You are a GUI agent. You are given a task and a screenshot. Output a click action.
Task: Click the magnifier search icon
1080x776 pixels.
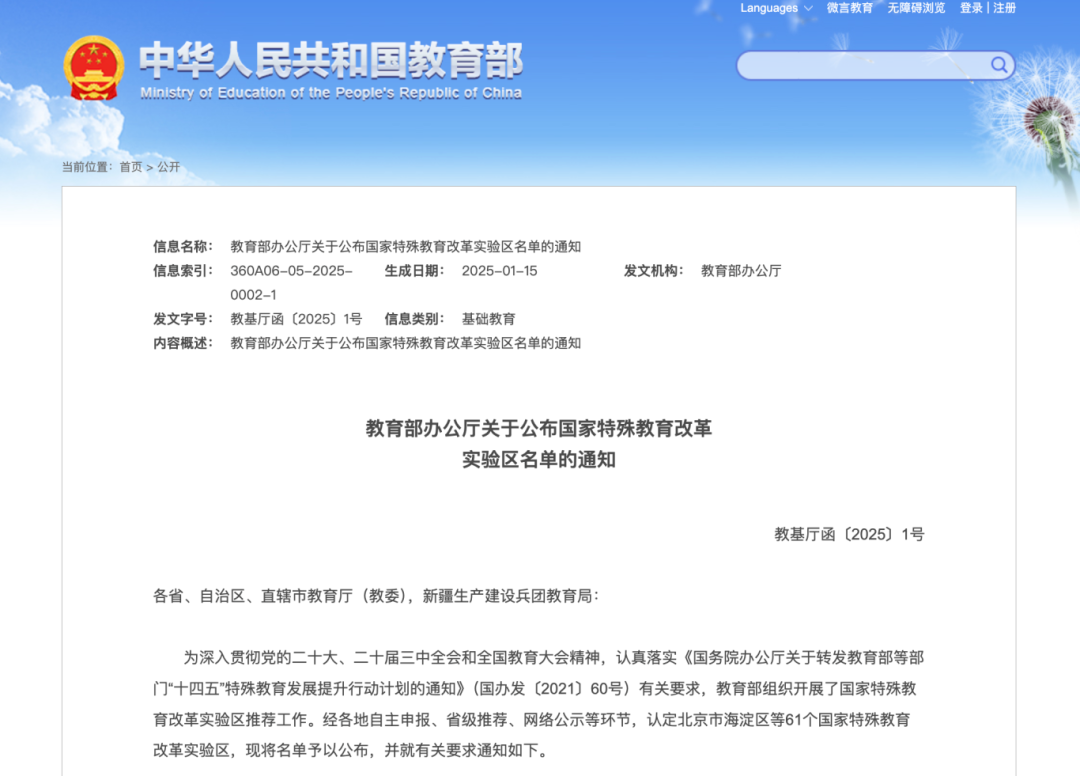(999, 66)
